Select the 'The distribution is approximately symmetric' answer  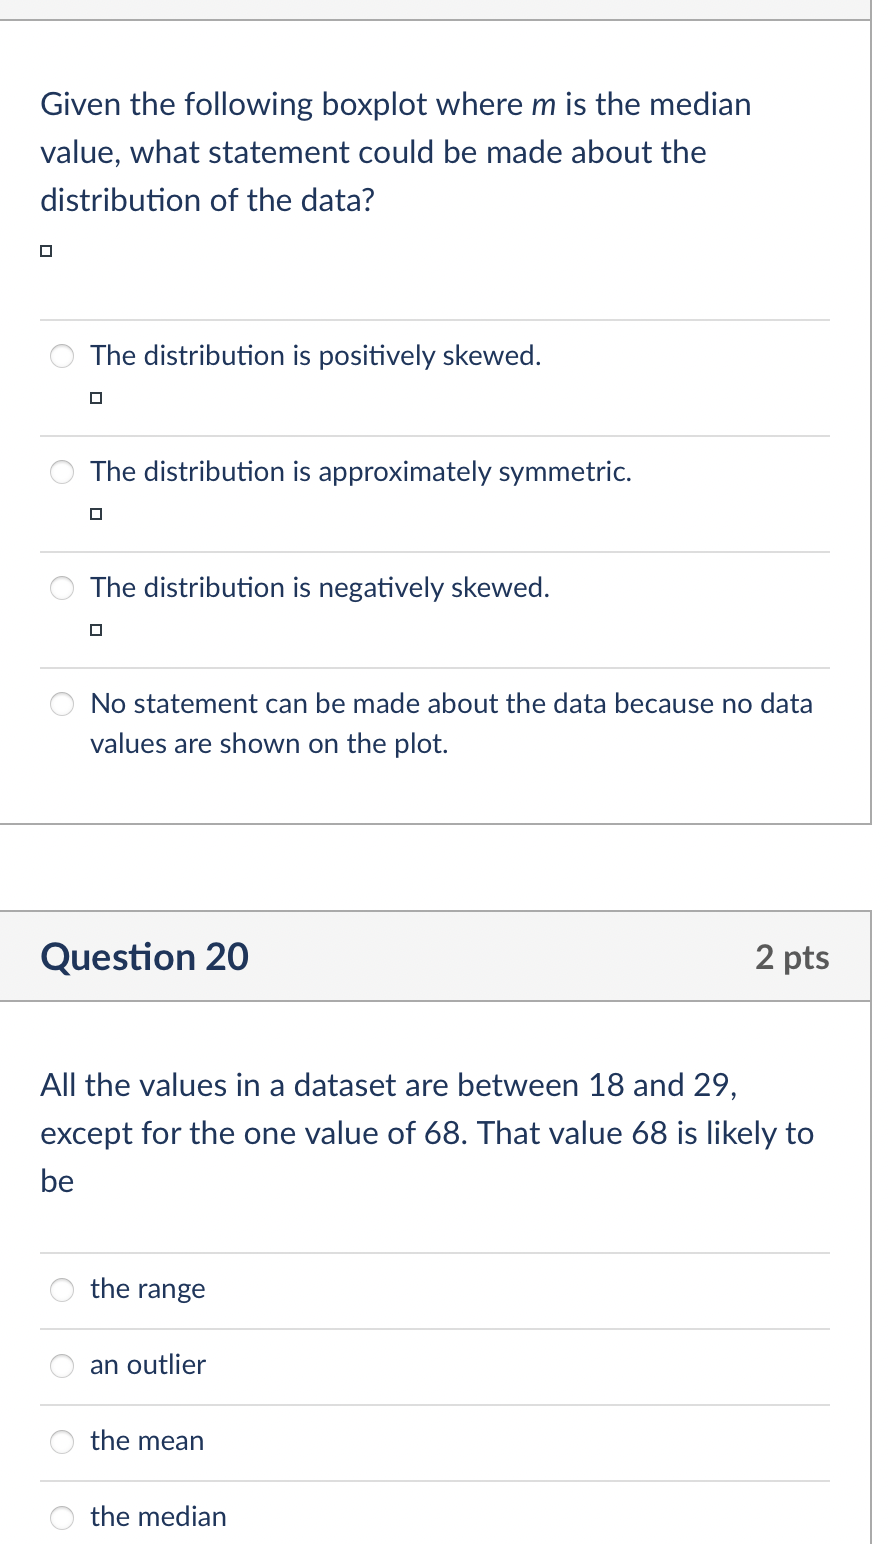pos(61,472)
